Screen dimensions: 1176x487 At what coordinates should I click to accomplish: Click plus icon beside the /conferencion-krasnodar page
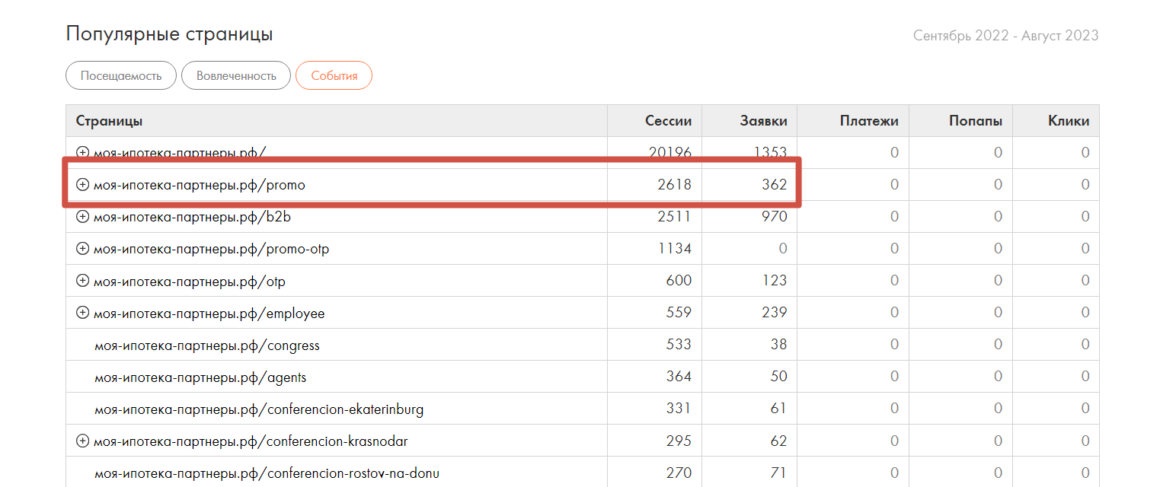[83, 441]
